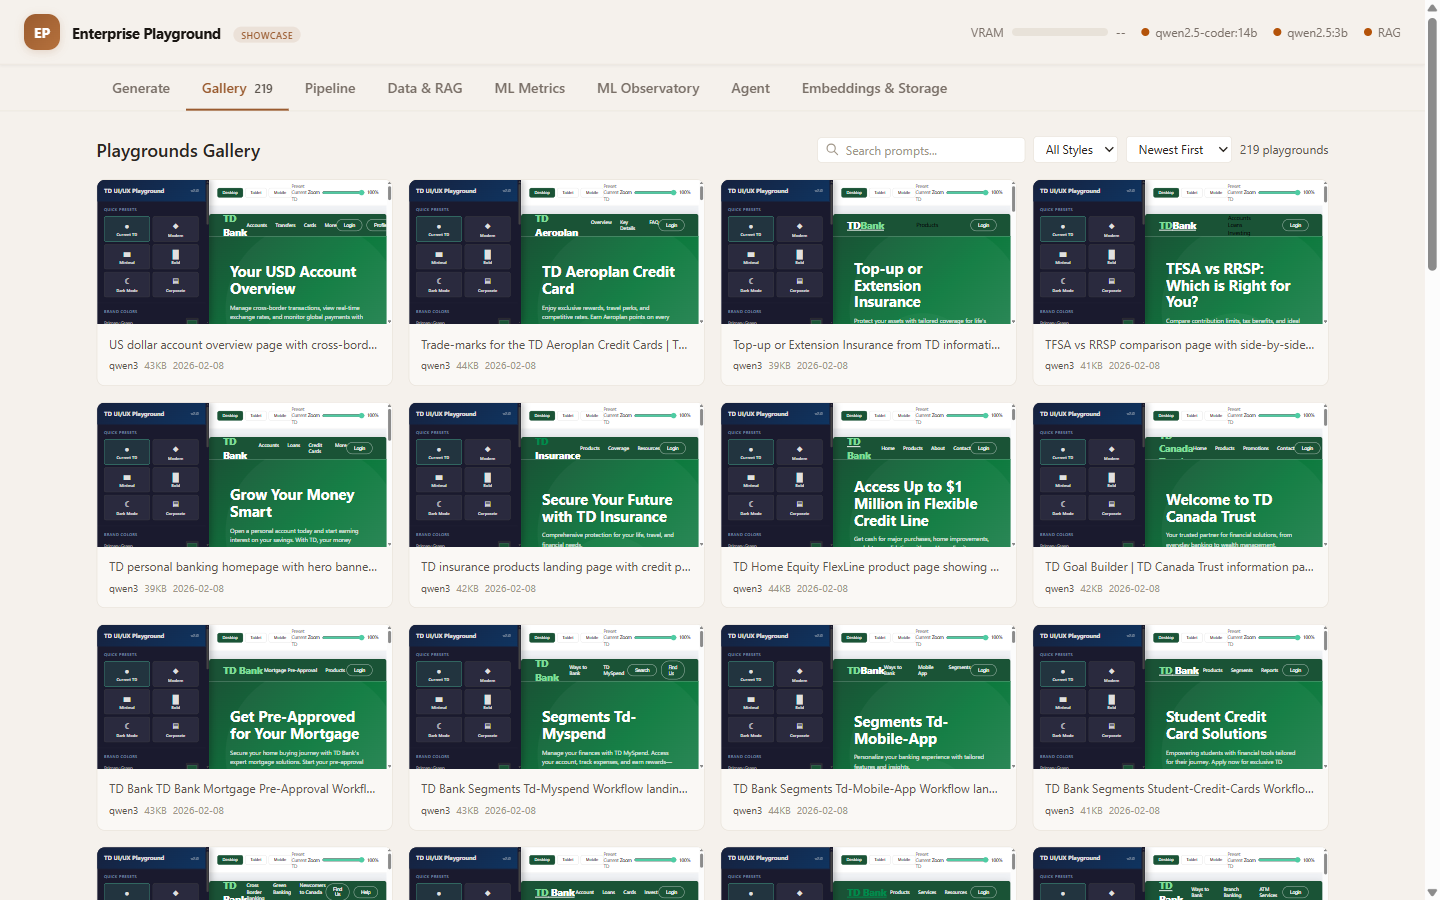Viewport: 1440px width, 900px height.
Task: Click the page scrollbar down arrow
Action: coord(1432,892)
